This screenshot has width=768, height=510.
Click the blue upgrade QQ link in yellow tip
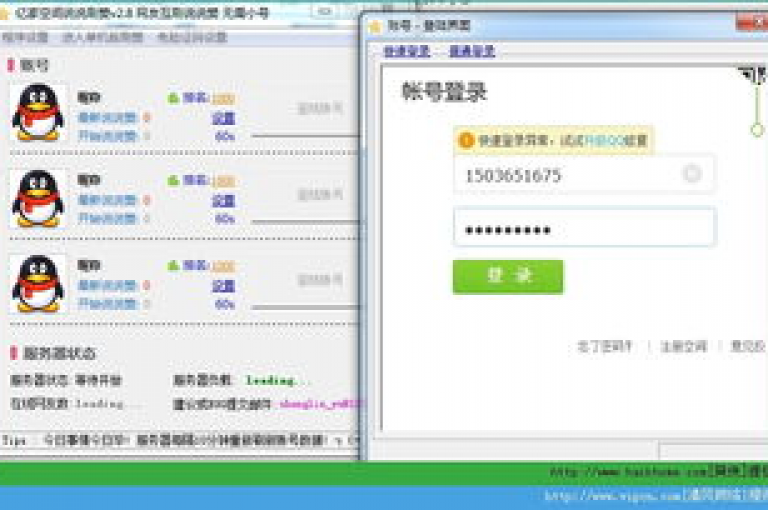[x=604, y=141]
